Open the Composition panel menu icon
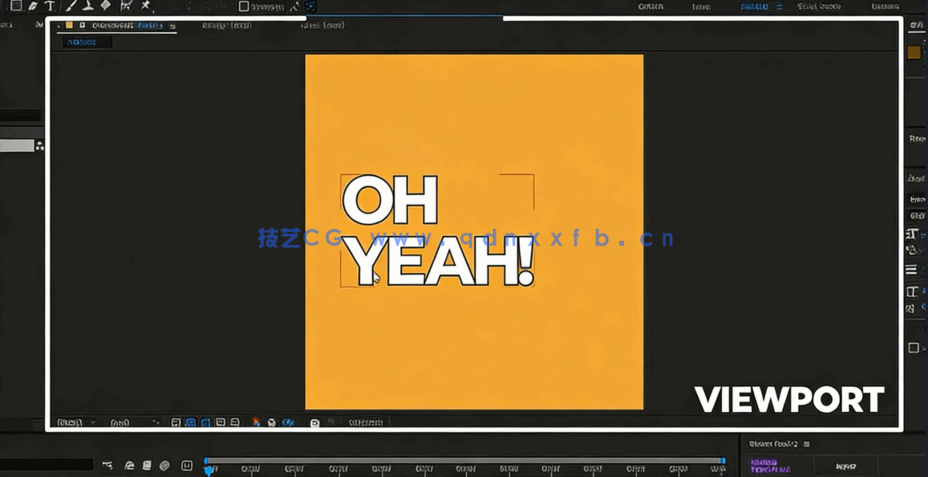 [172, 26]
